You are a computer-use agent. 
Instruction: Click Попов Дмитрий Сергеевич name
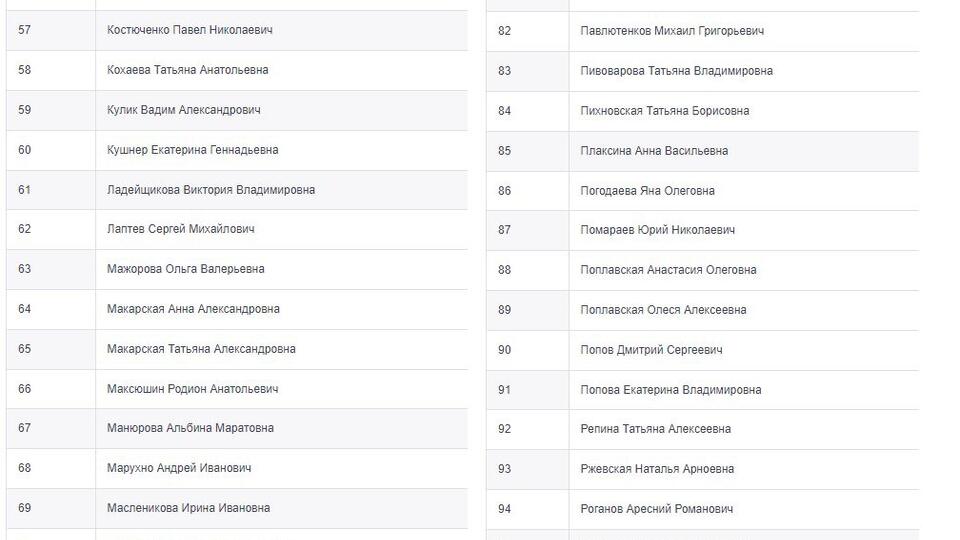(x=651, y=350)
